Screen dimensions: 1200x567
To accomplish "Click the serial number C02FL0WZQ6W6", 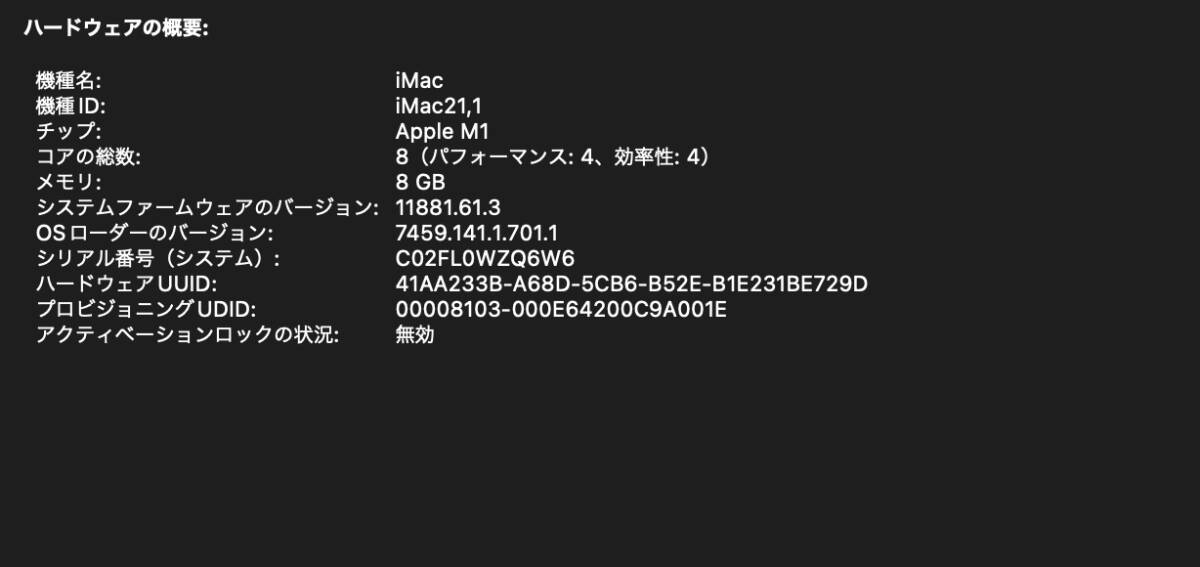I will pos(485,259).
